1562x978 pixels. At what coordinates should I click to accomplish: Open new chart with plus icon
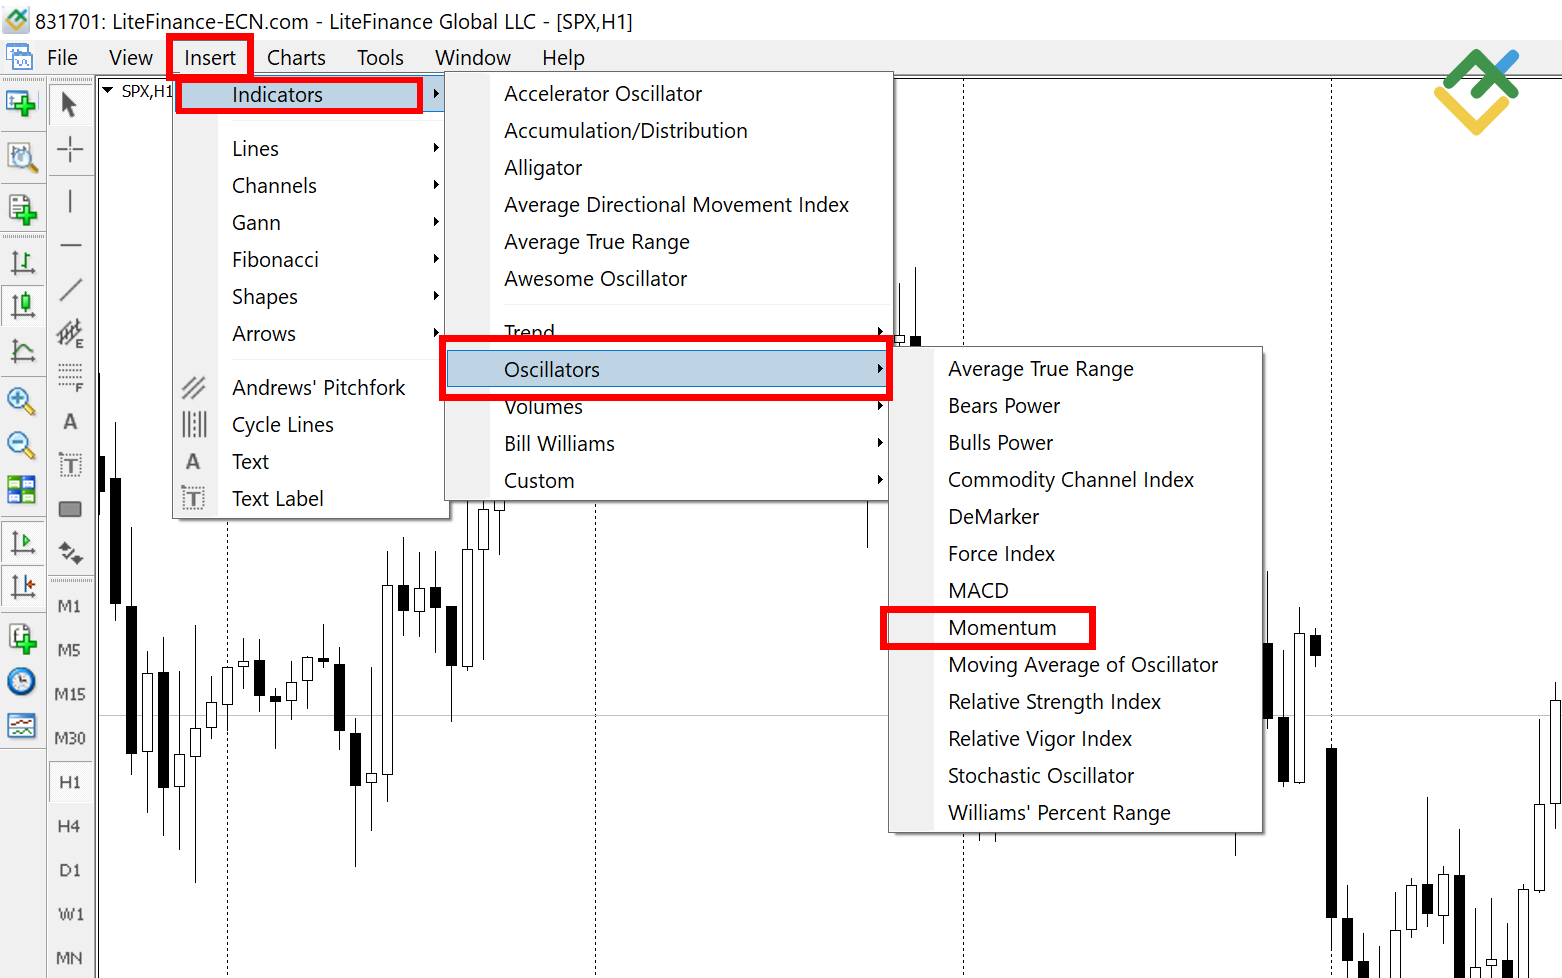tap(21, 104)
